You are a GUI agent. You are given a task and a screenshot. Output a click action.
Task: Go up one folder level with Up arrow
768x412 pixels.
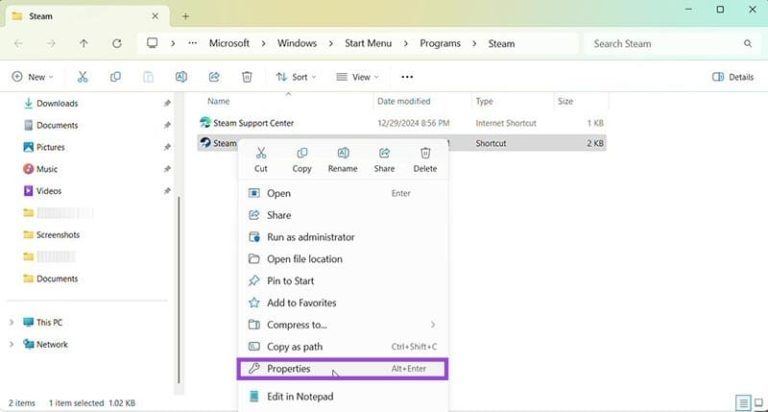click(x=84, y=44)
